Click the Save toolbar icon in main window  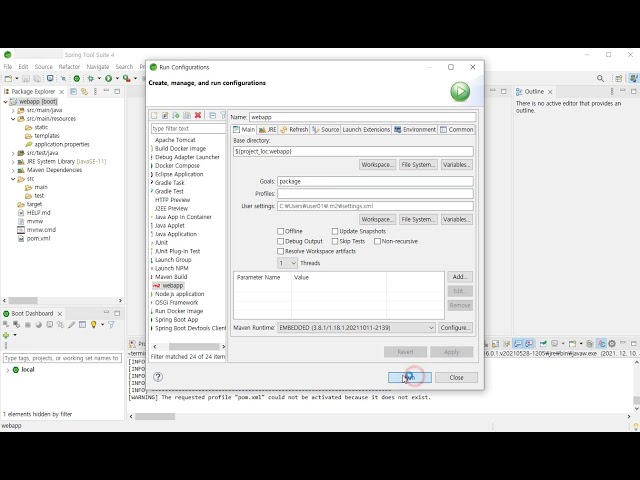pyautogui.click(x=26, y=78)
